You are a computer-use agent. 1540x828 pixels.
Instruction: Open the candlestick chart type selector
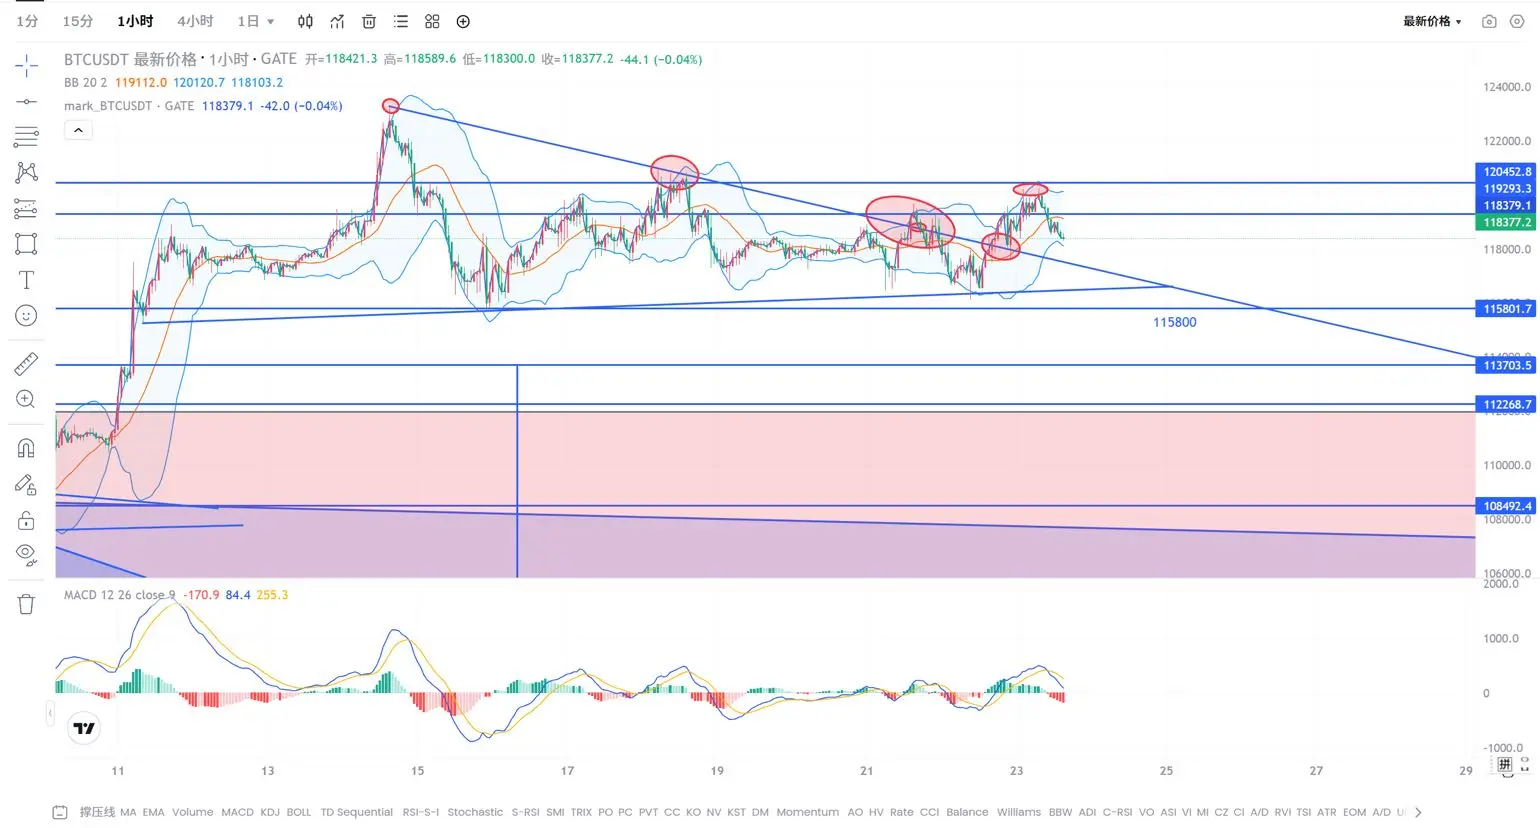(x=305, y=21)
